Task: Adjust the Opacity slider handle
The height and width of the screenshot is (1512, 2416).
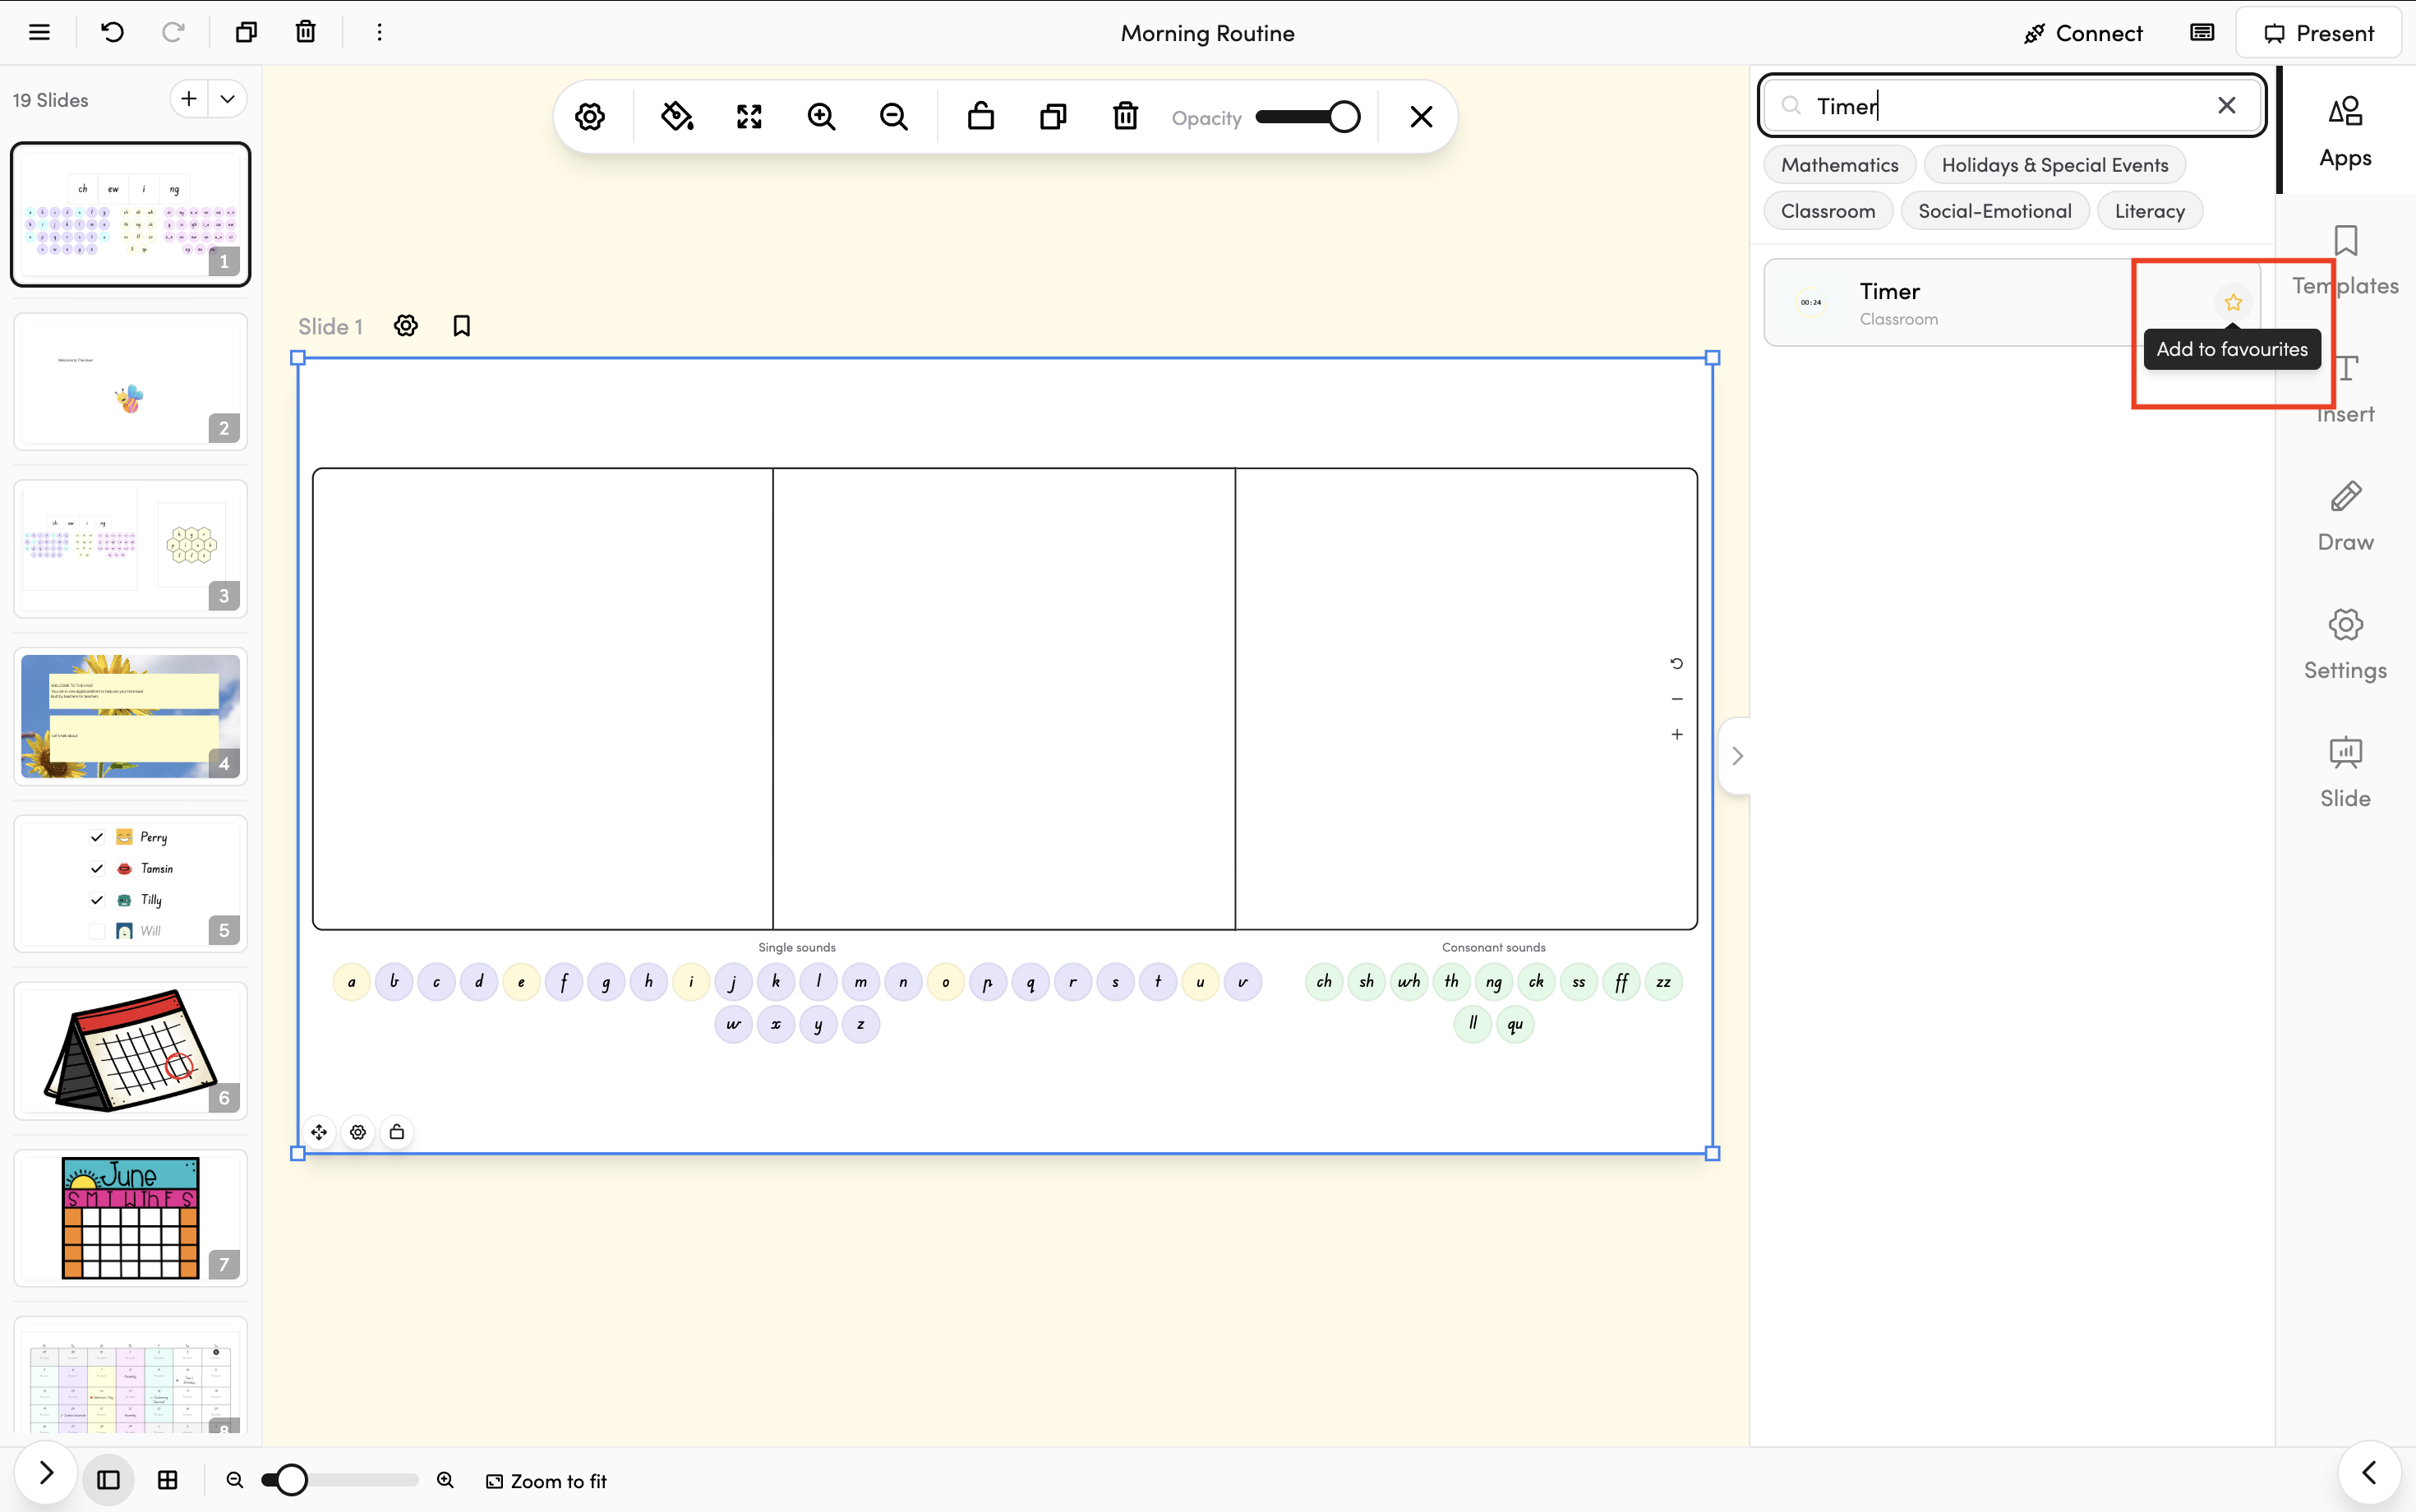Action: pos(1344,117)
